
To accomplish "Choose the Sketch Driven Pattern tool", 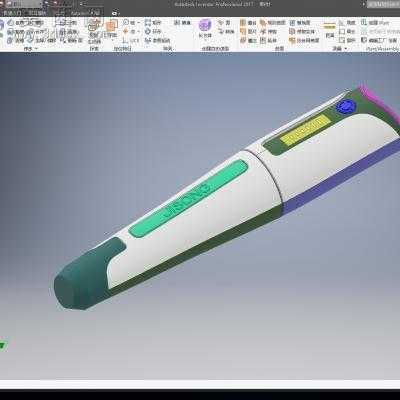I will click(x=157, y=40).
